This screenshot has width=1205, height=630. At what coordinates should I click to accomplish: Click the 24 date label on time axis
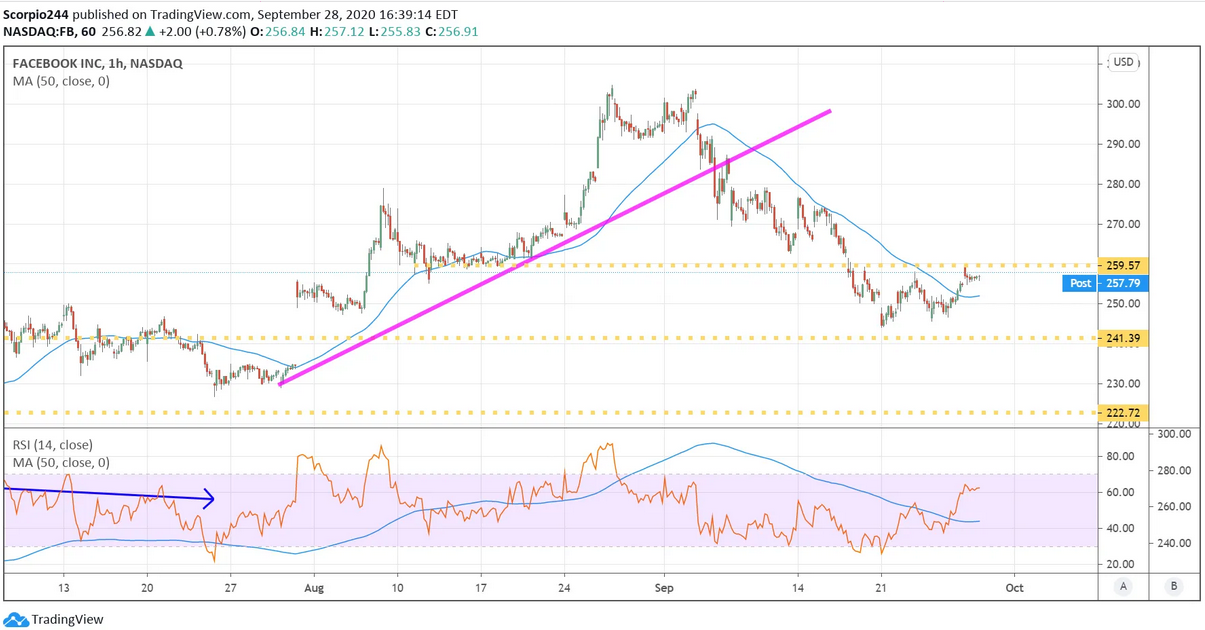coord(564,587)
